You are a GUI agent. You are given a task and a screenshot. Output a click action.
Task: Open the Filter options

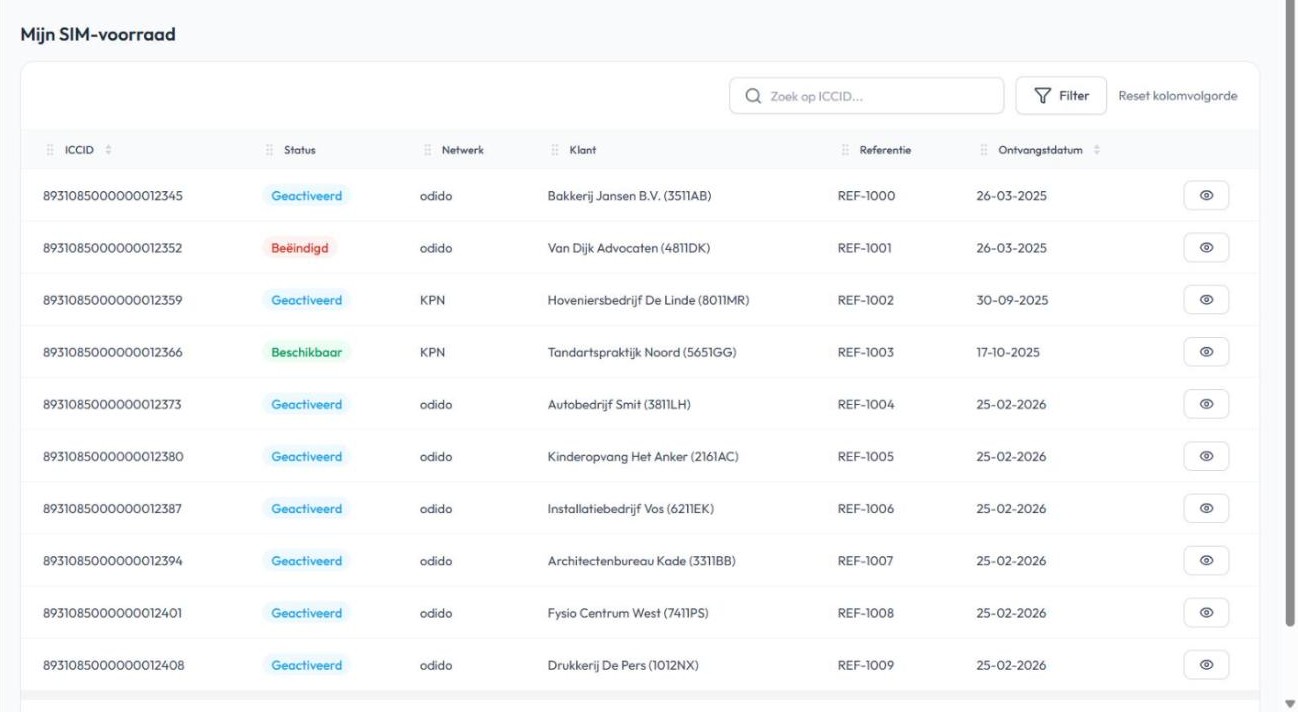1061,96
